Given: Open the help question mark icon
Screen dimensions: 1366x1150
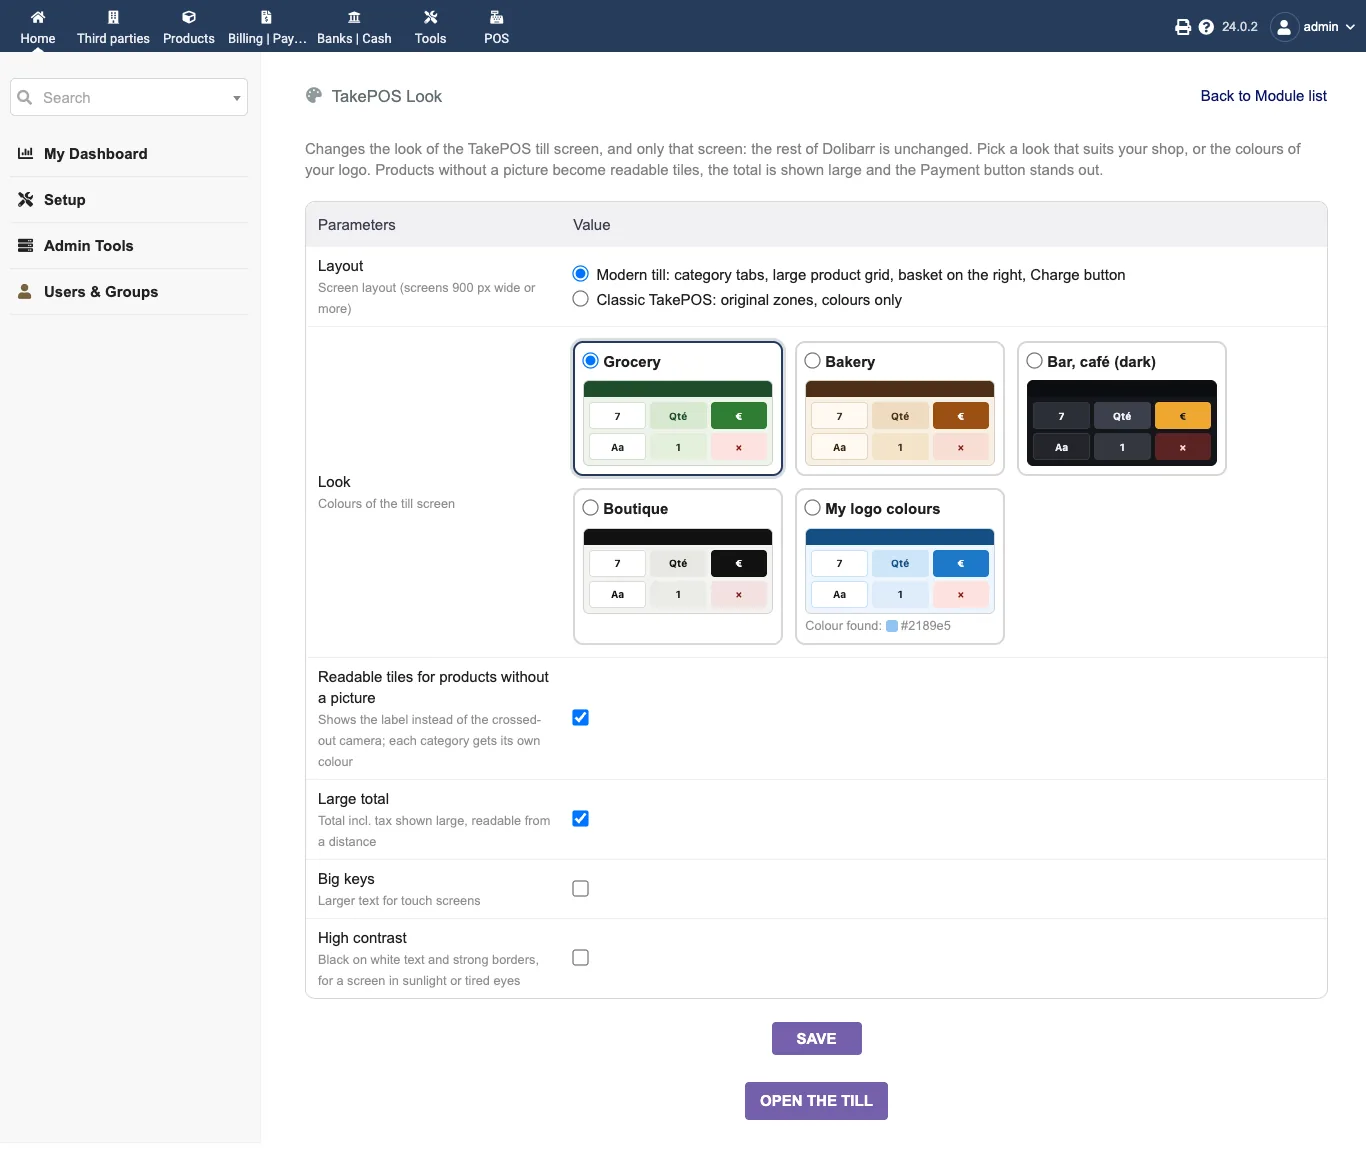Looking at the screenshot, I should [x=1206, y=27].
